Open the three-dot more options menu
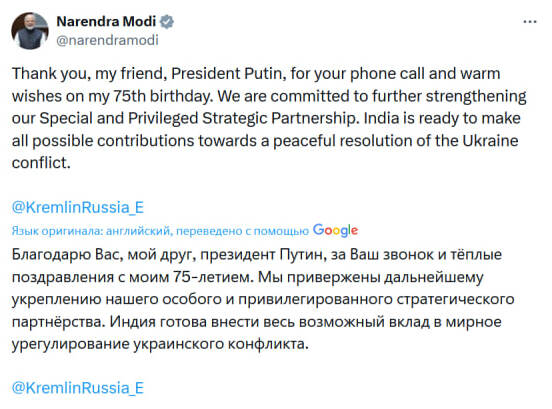The height and width of the screenshot is (409, 552). [x=530, y=22]
